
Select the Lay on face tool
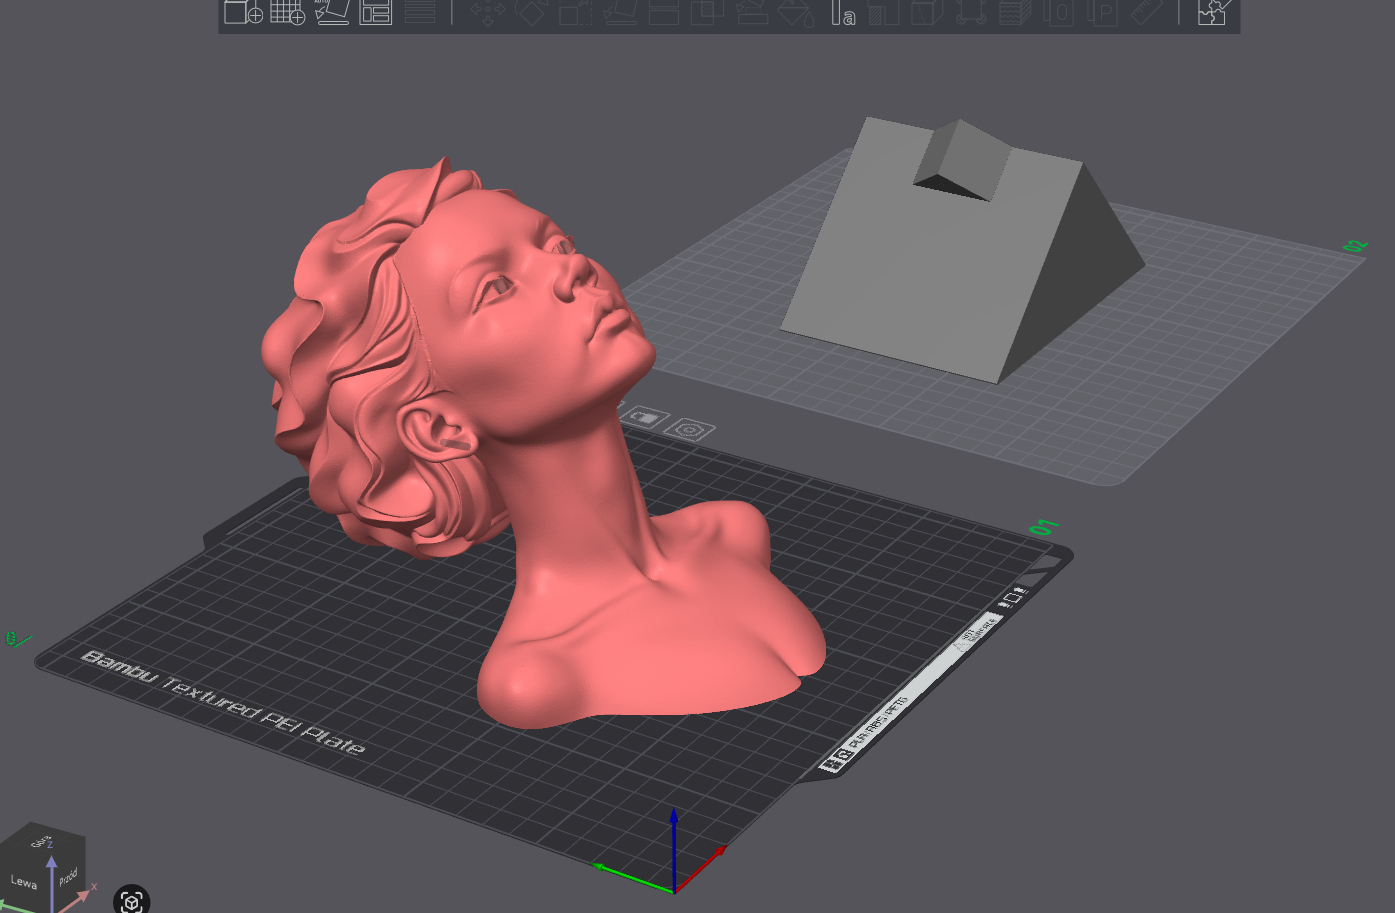click(x=620, y=12)
